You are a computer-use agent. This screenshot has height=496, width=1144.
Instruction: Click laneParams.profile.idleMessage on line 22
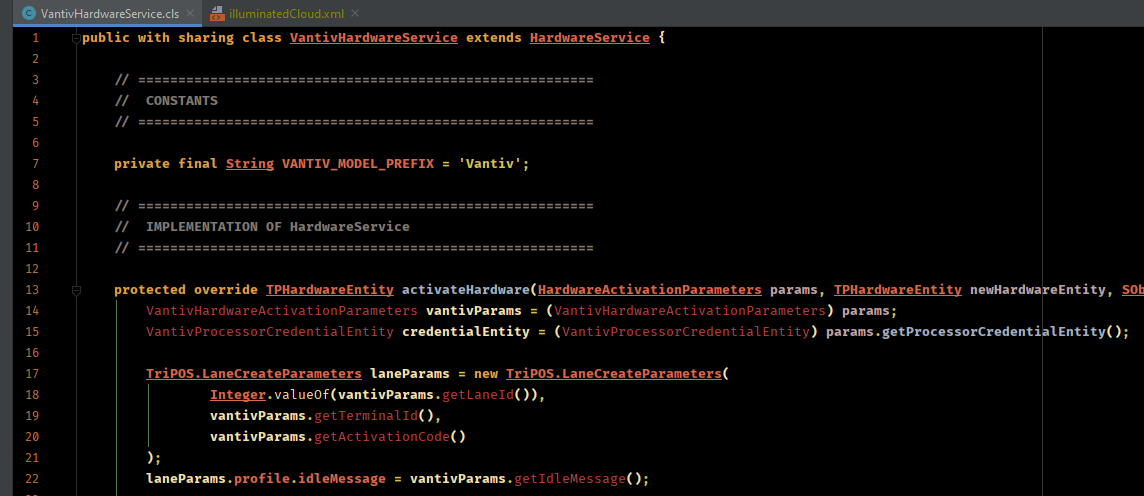point(266,479)
